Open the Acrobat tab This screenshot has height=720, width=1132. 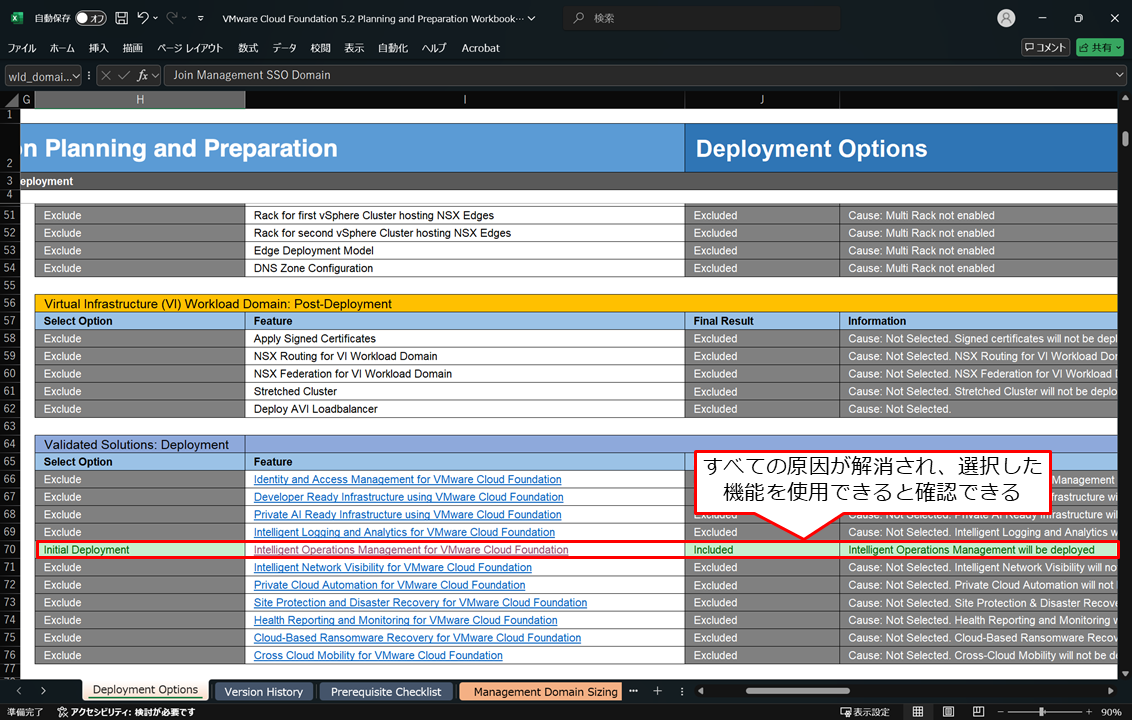pyautogui.click(x=480, y=48)
